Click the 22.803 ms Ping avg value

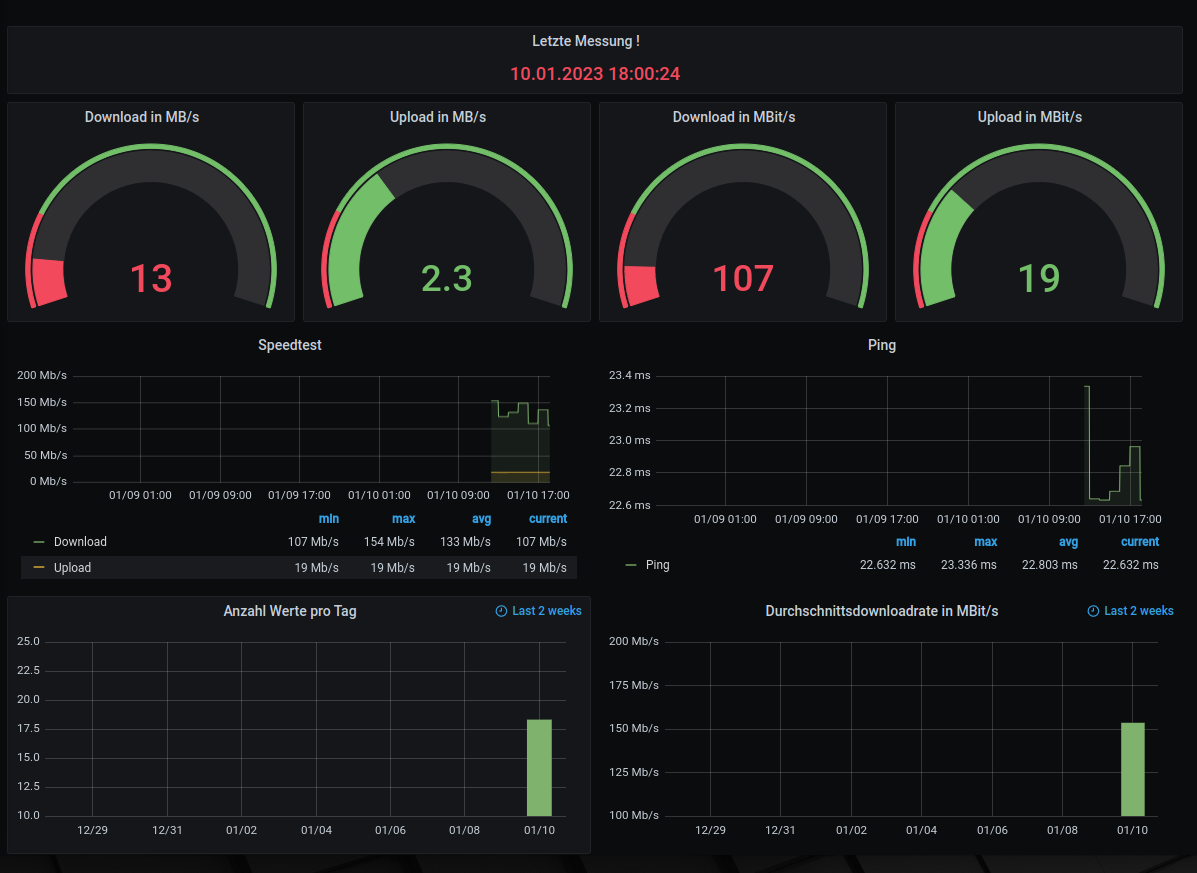coord(1050,565)
